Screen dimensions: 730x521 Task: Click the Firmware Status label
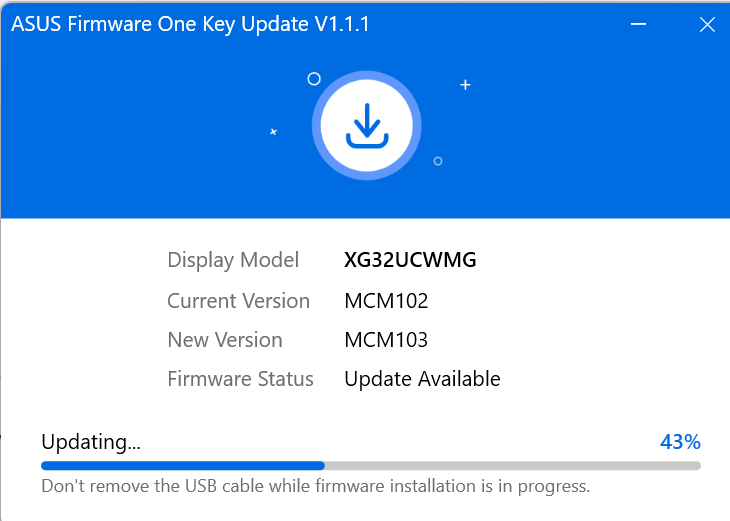(x=240, y=379)
